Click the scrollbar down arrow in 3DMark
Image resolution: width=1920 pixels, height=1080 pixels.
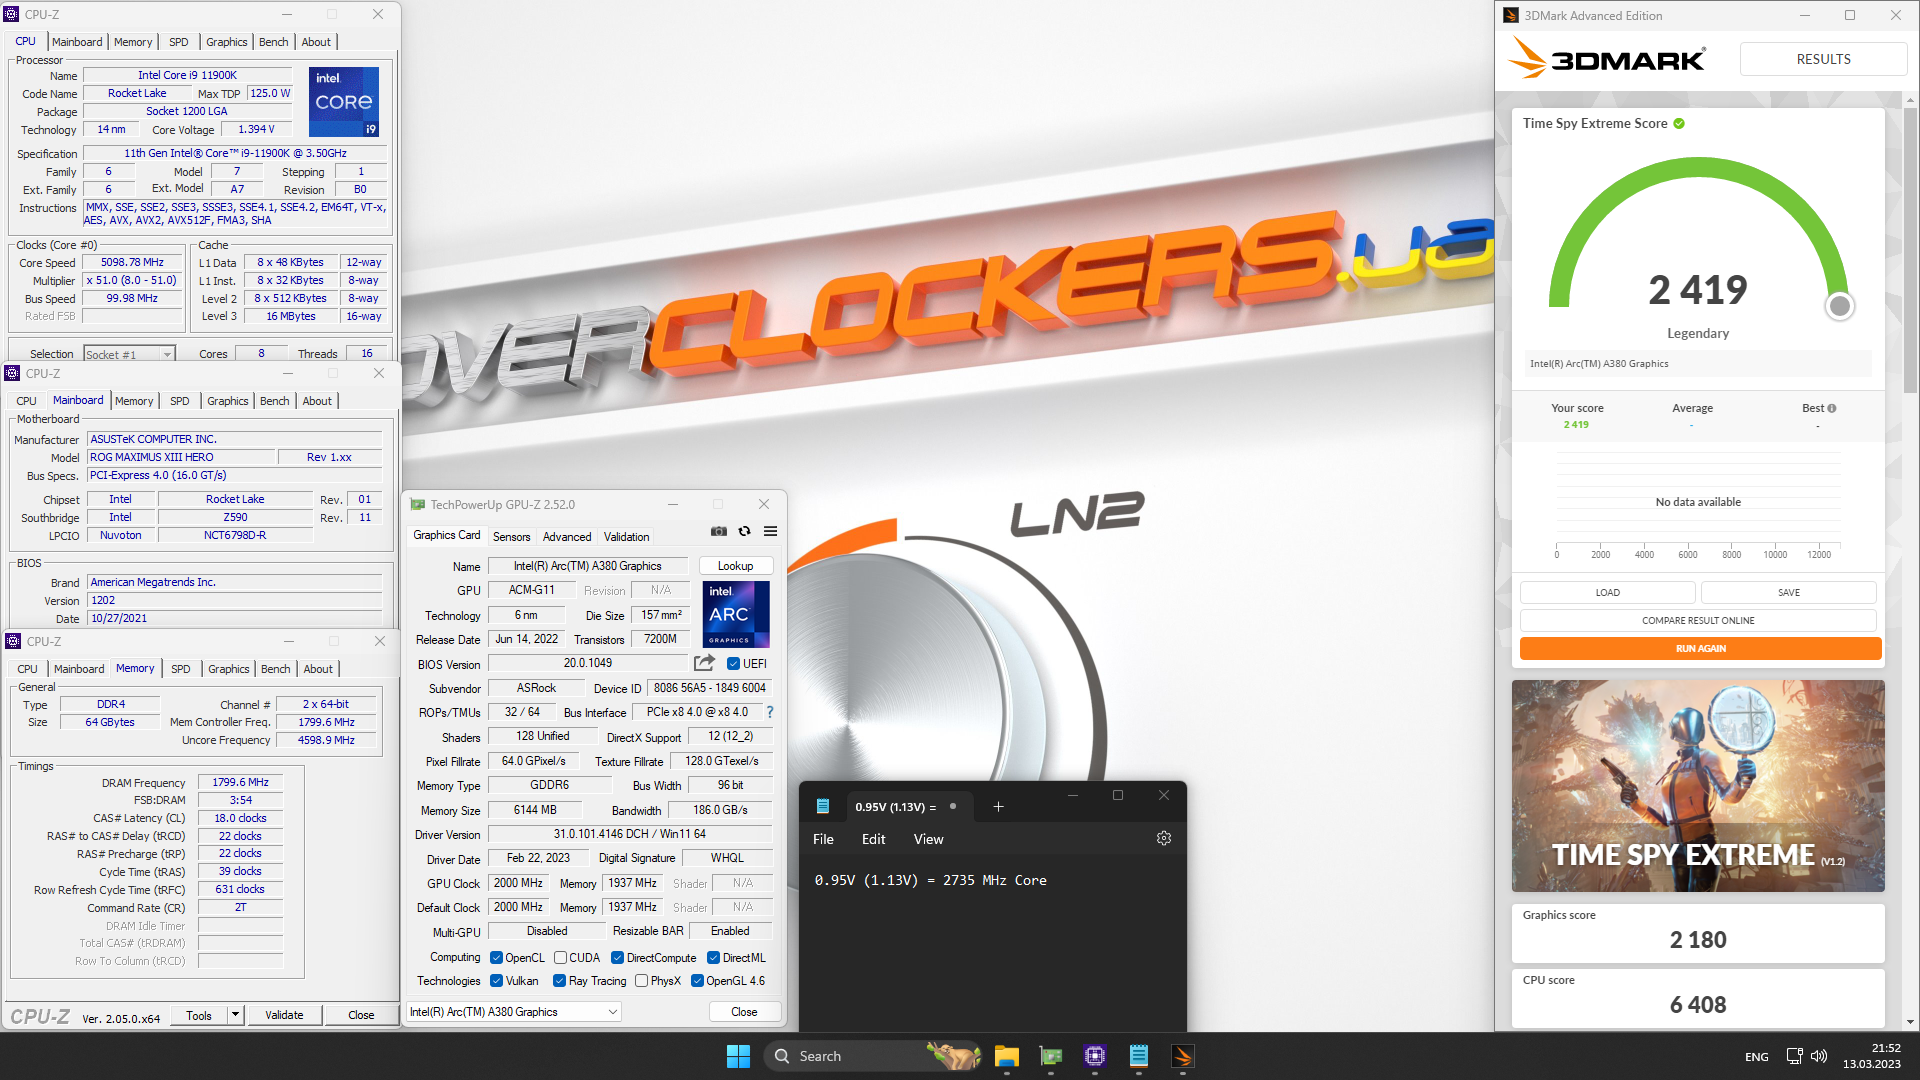pos(1910,1022)
